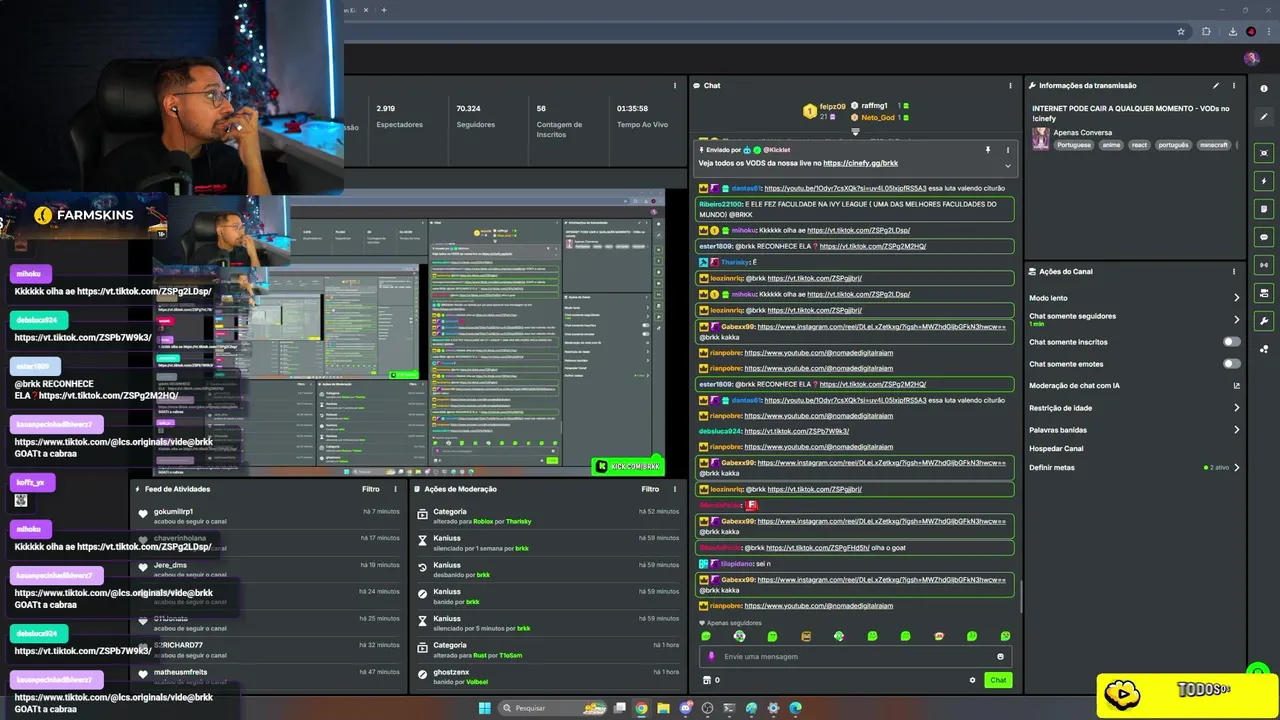Click the Apenas Conversa category thumbnail
Viewport: 1280px width, 720px height.
(x=1041, y=139)
